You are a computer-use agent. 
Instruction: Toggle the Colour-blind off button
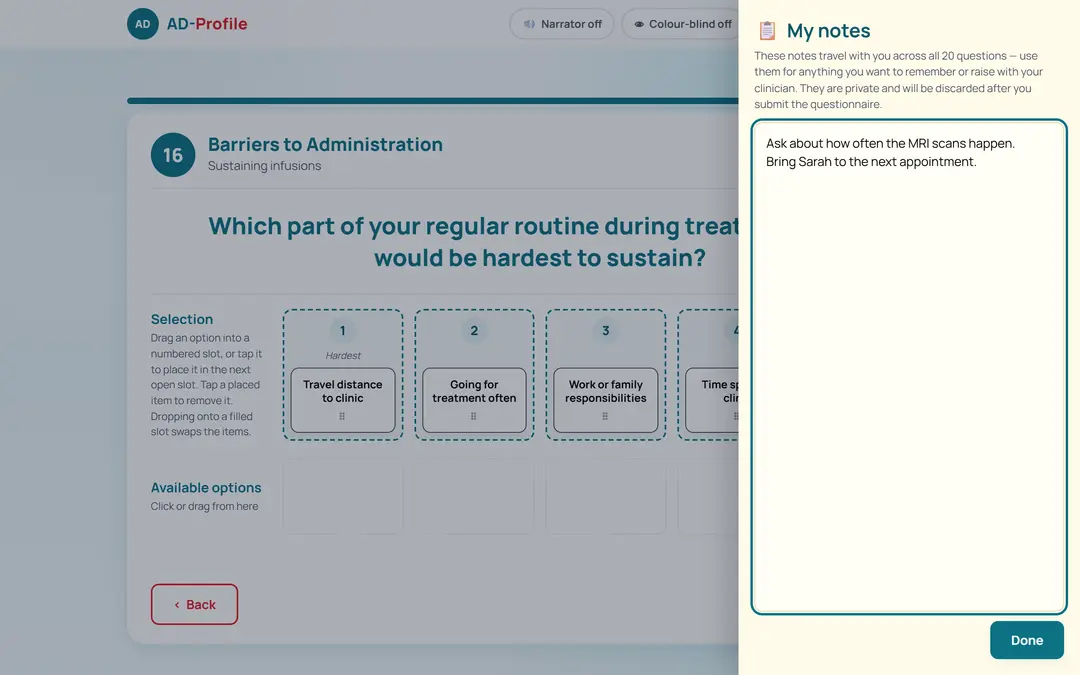[x=681, y=24]
